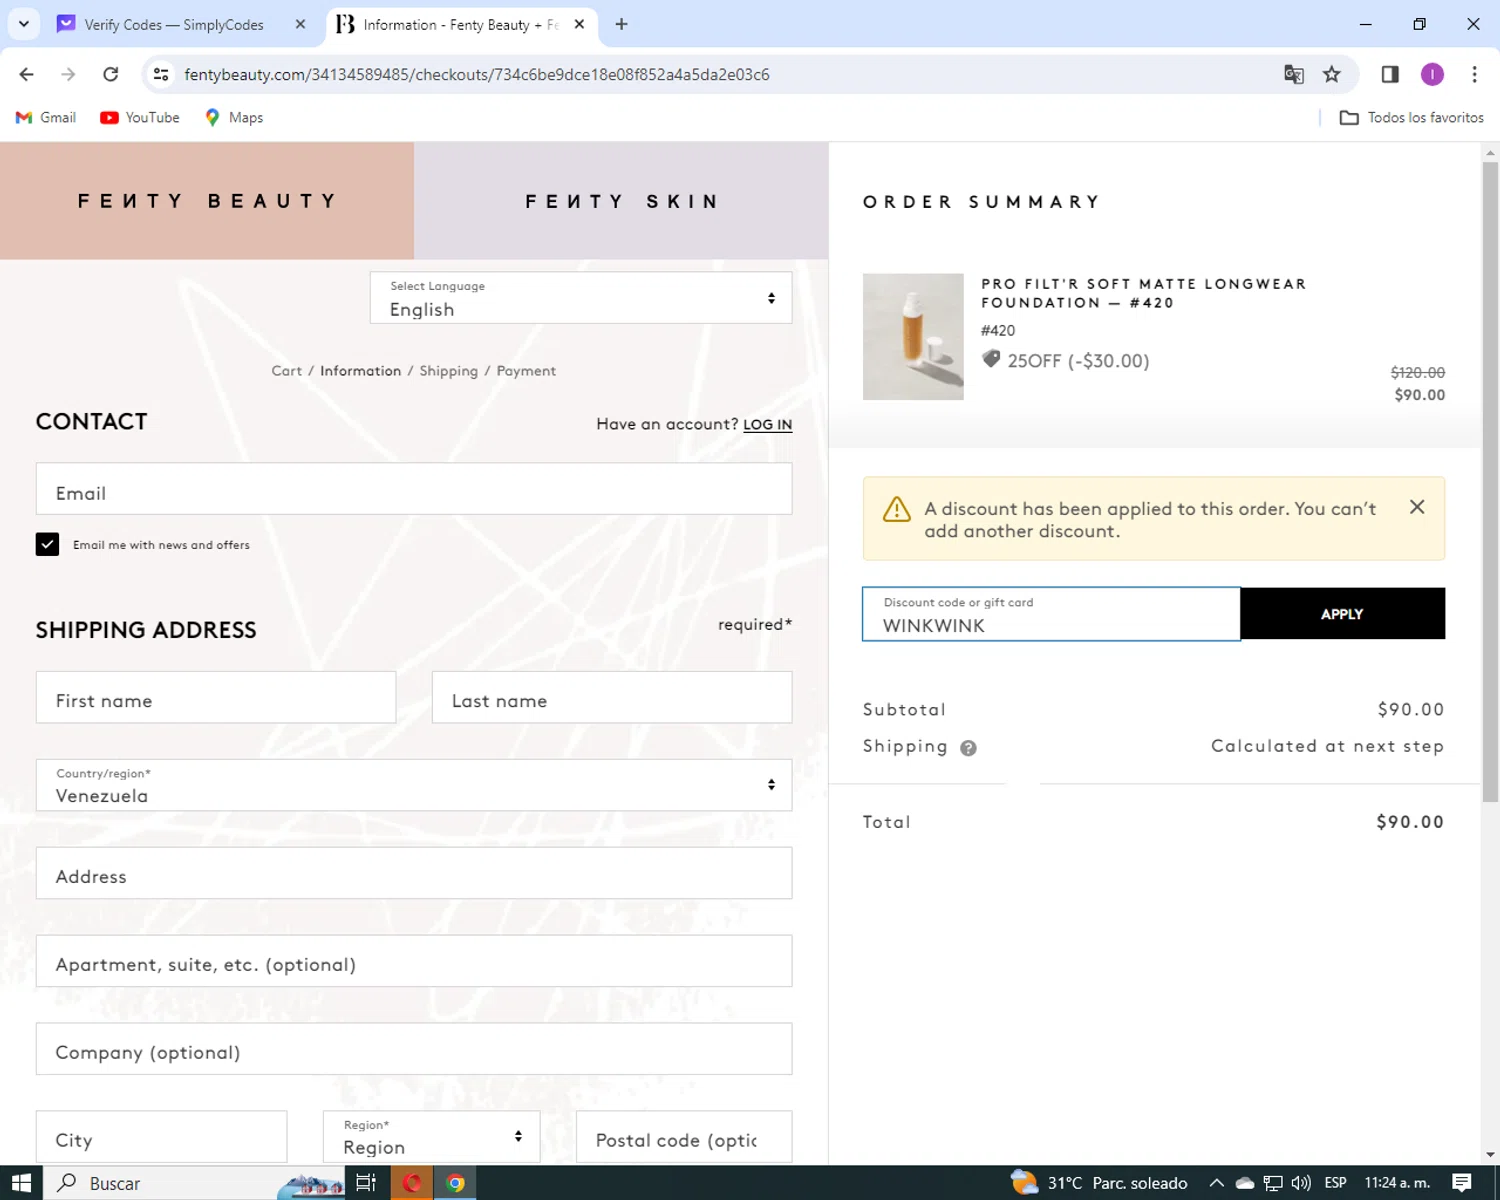Screen dimensions: 1500x1200
Task: Open the browser side panel
Action: (1390, 74)
